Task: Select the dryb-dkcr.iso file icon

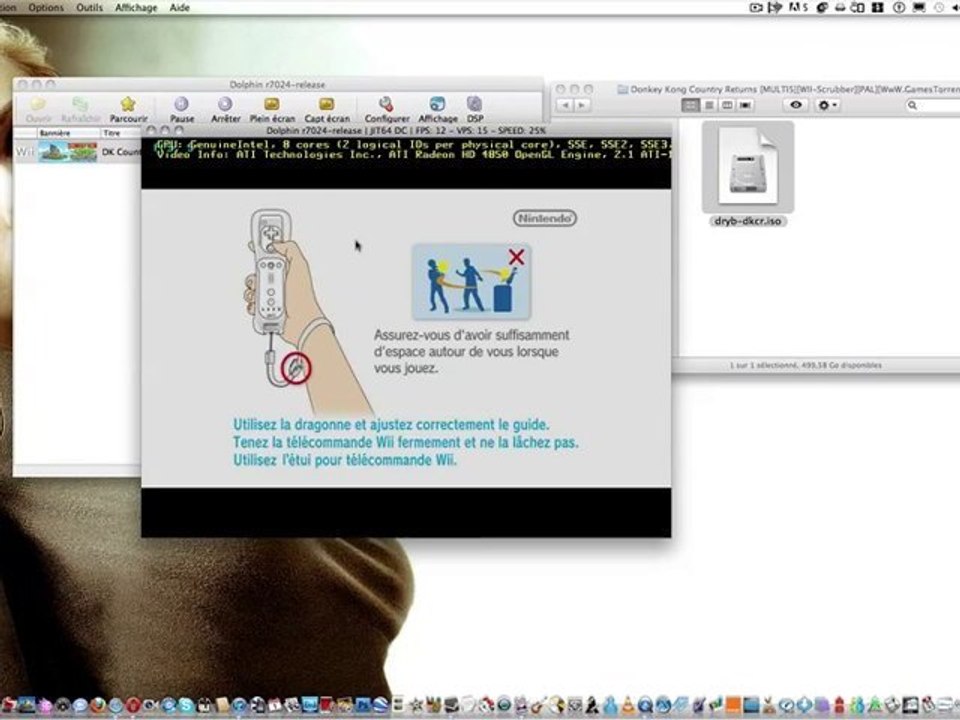Action: pos(748,167)
